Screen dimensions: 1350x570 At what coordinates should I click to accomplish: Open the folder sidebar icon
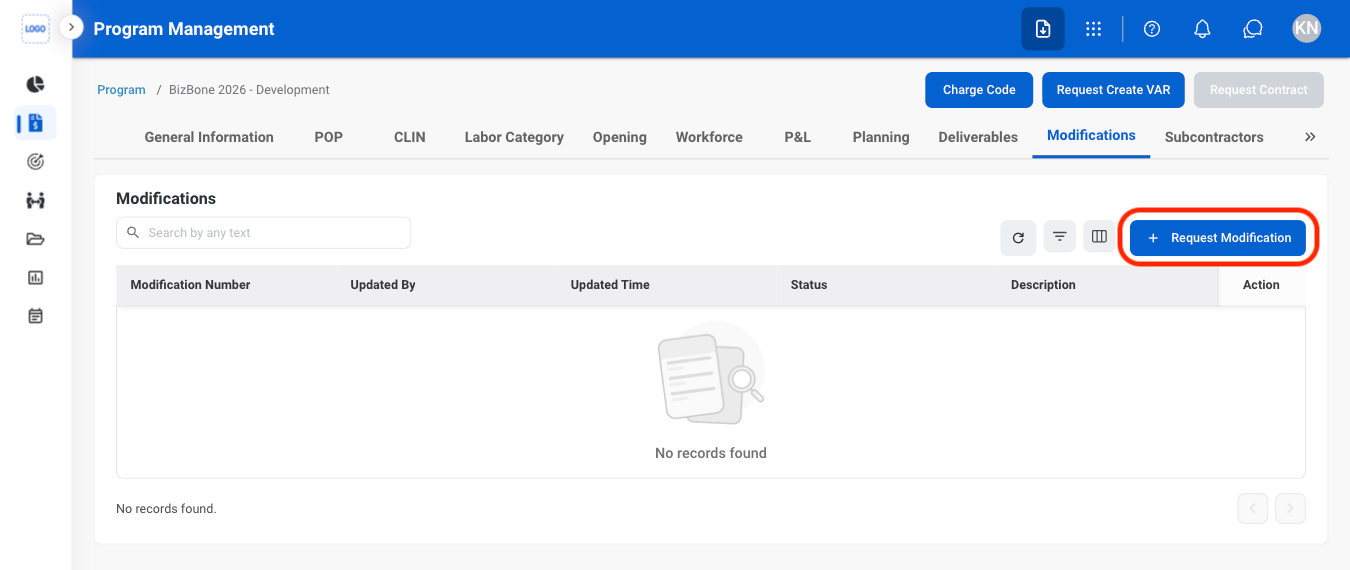(35, 239)
